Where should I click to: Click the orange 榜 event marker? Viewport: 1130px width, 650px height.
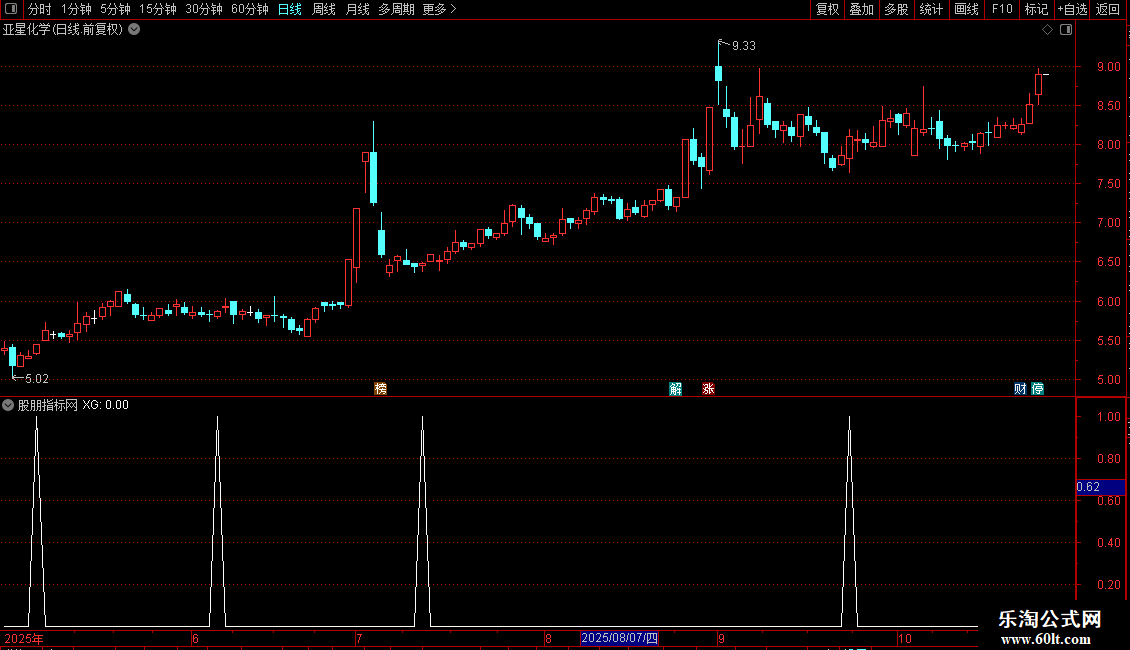point(381,389)
